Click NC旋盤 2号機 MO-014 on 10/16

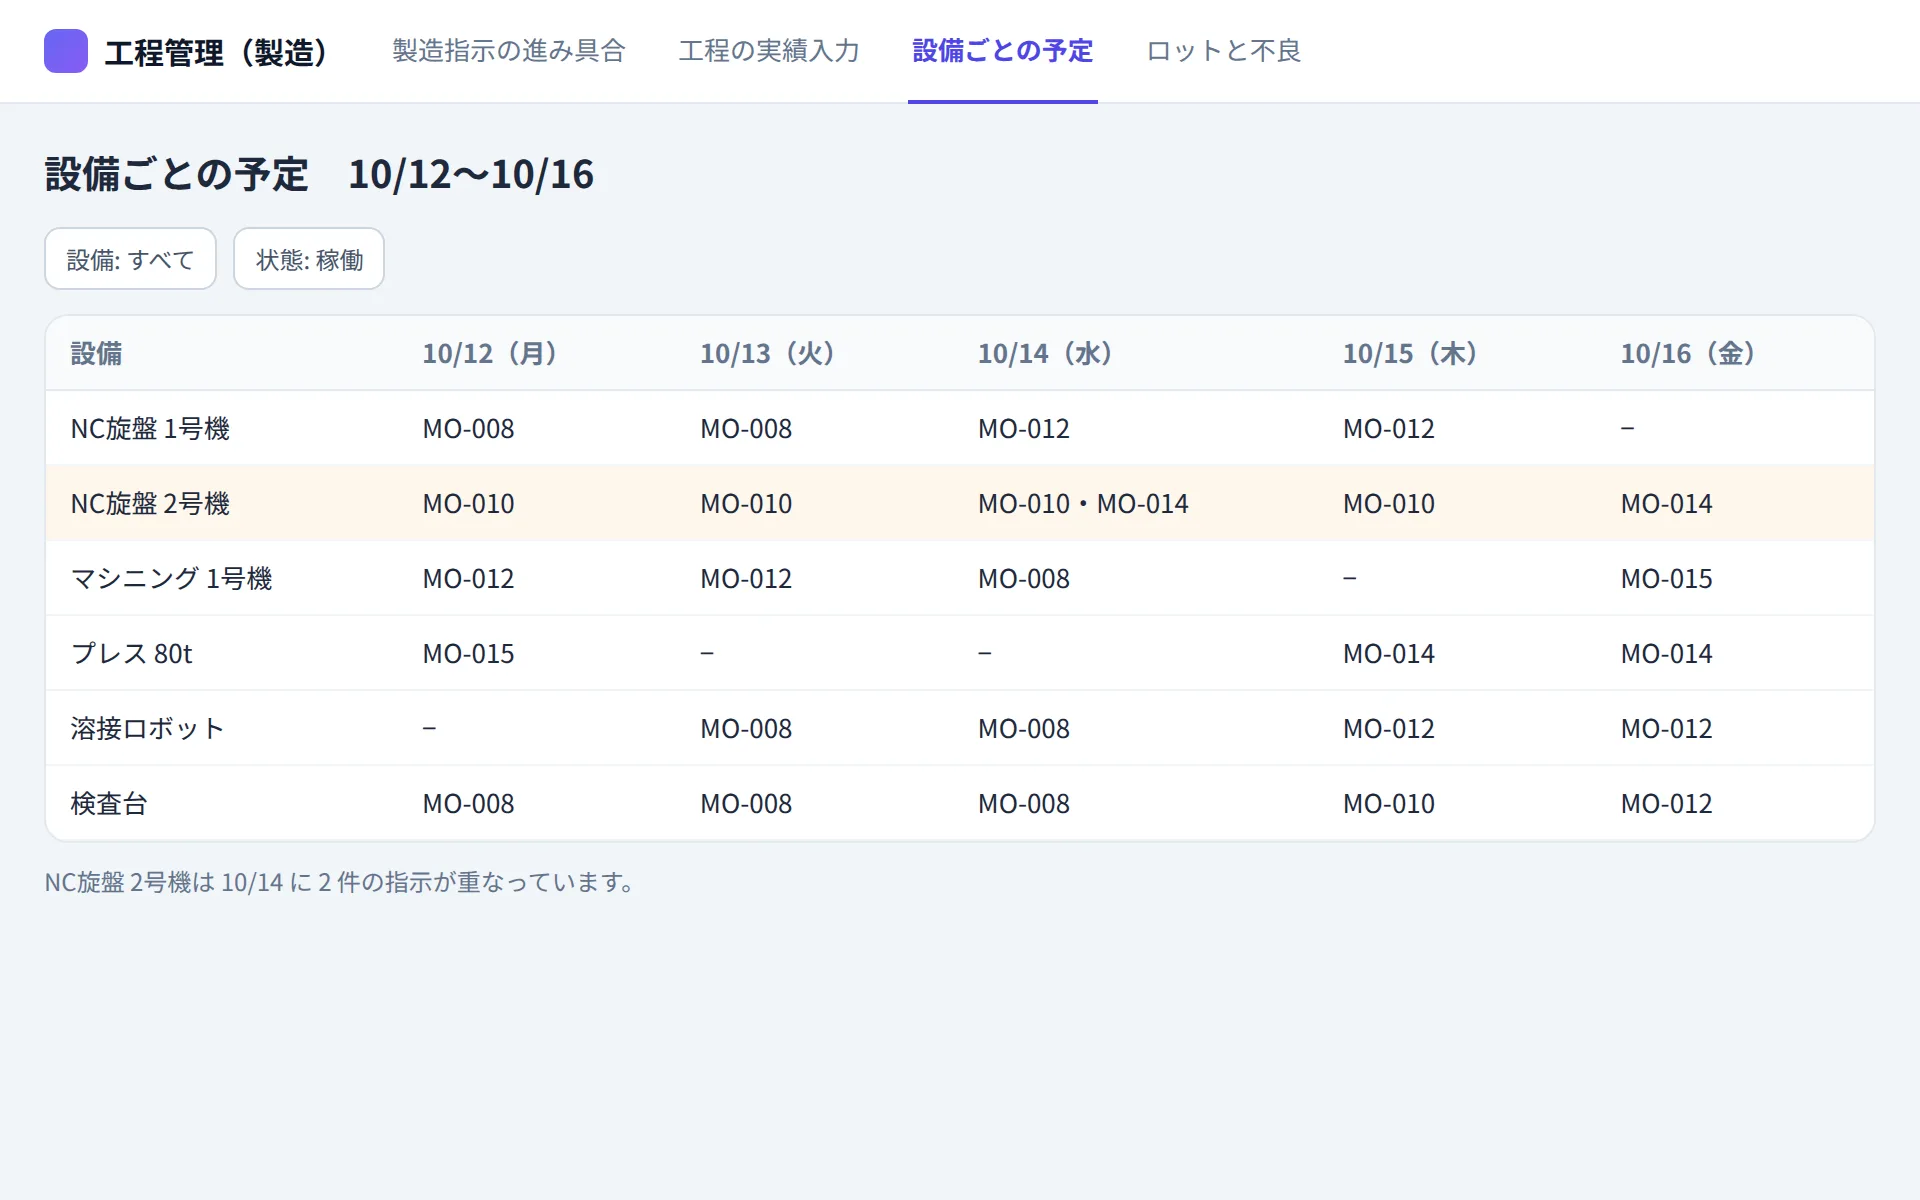pos(1666,503)
